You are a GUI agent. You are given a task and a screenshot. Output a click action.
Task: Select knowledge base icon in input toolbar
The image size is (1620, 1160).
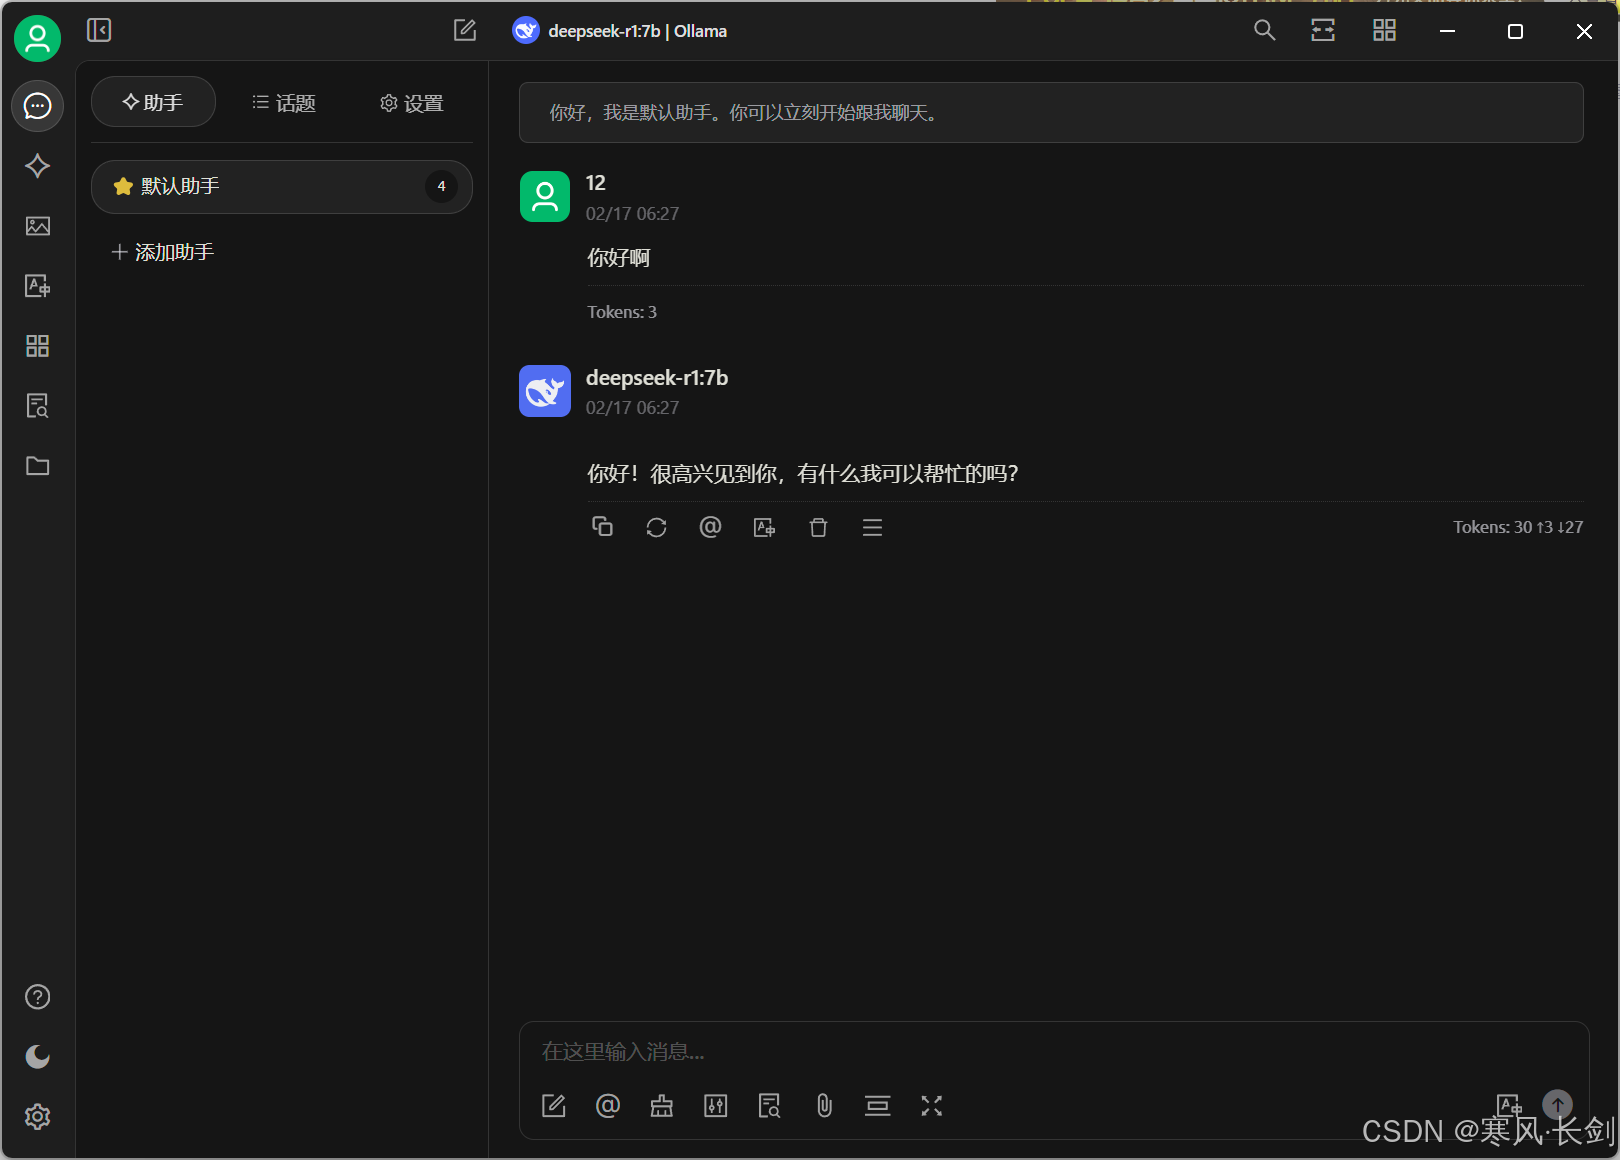[x=769, y=1105]
